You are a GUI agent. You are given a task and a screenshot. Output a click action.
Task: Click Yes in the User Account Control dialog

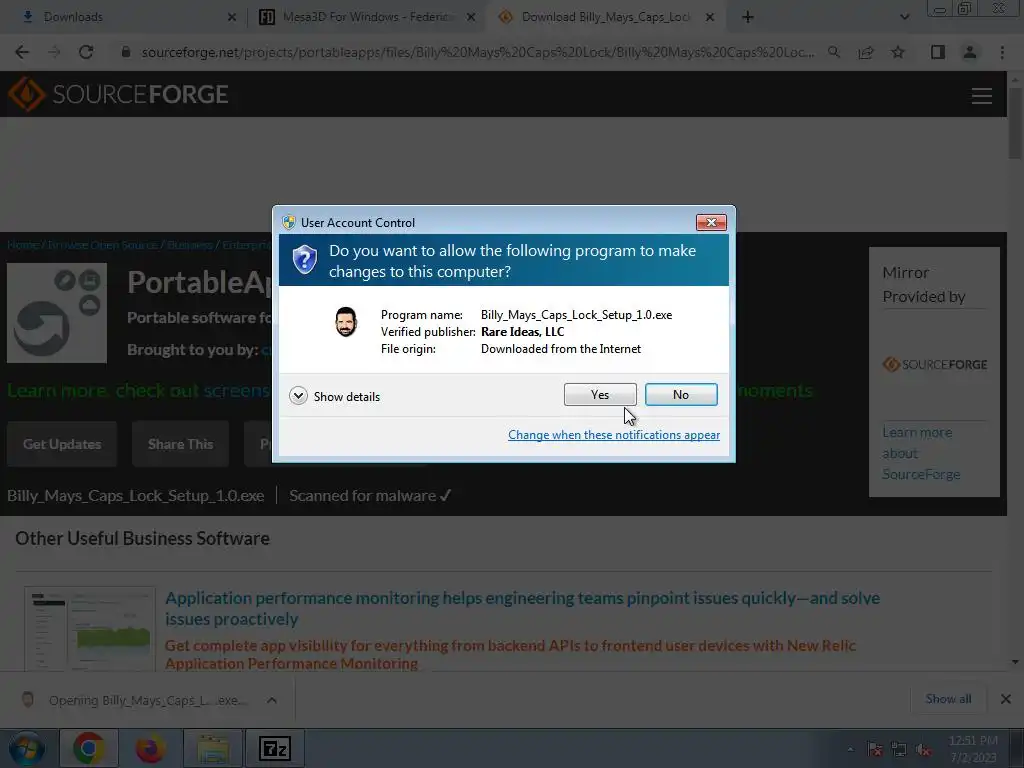pyautogui.click(x=600, y=394)
